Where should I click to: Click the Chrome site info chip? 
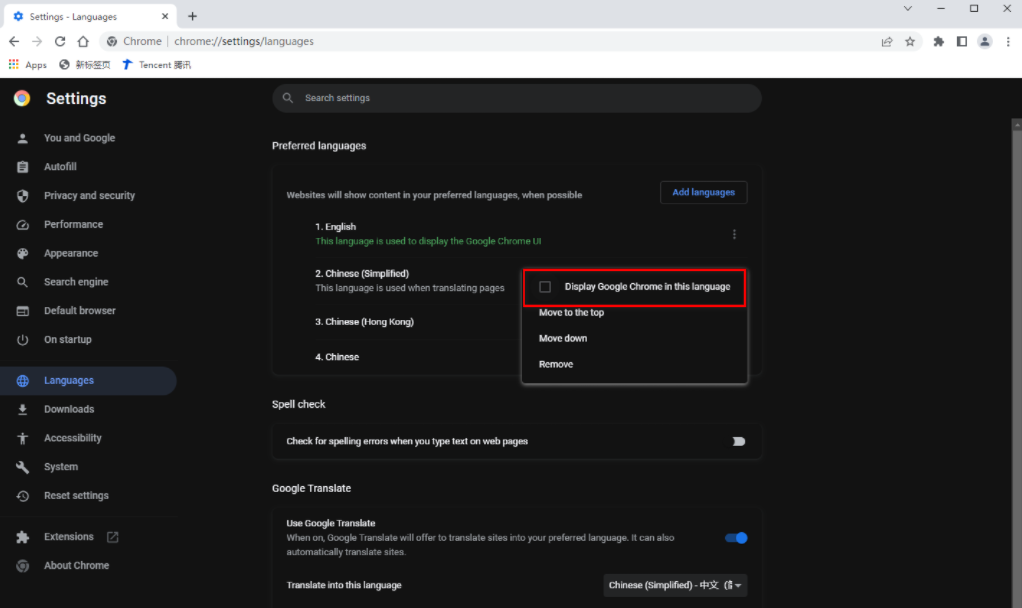pos(134,41)
